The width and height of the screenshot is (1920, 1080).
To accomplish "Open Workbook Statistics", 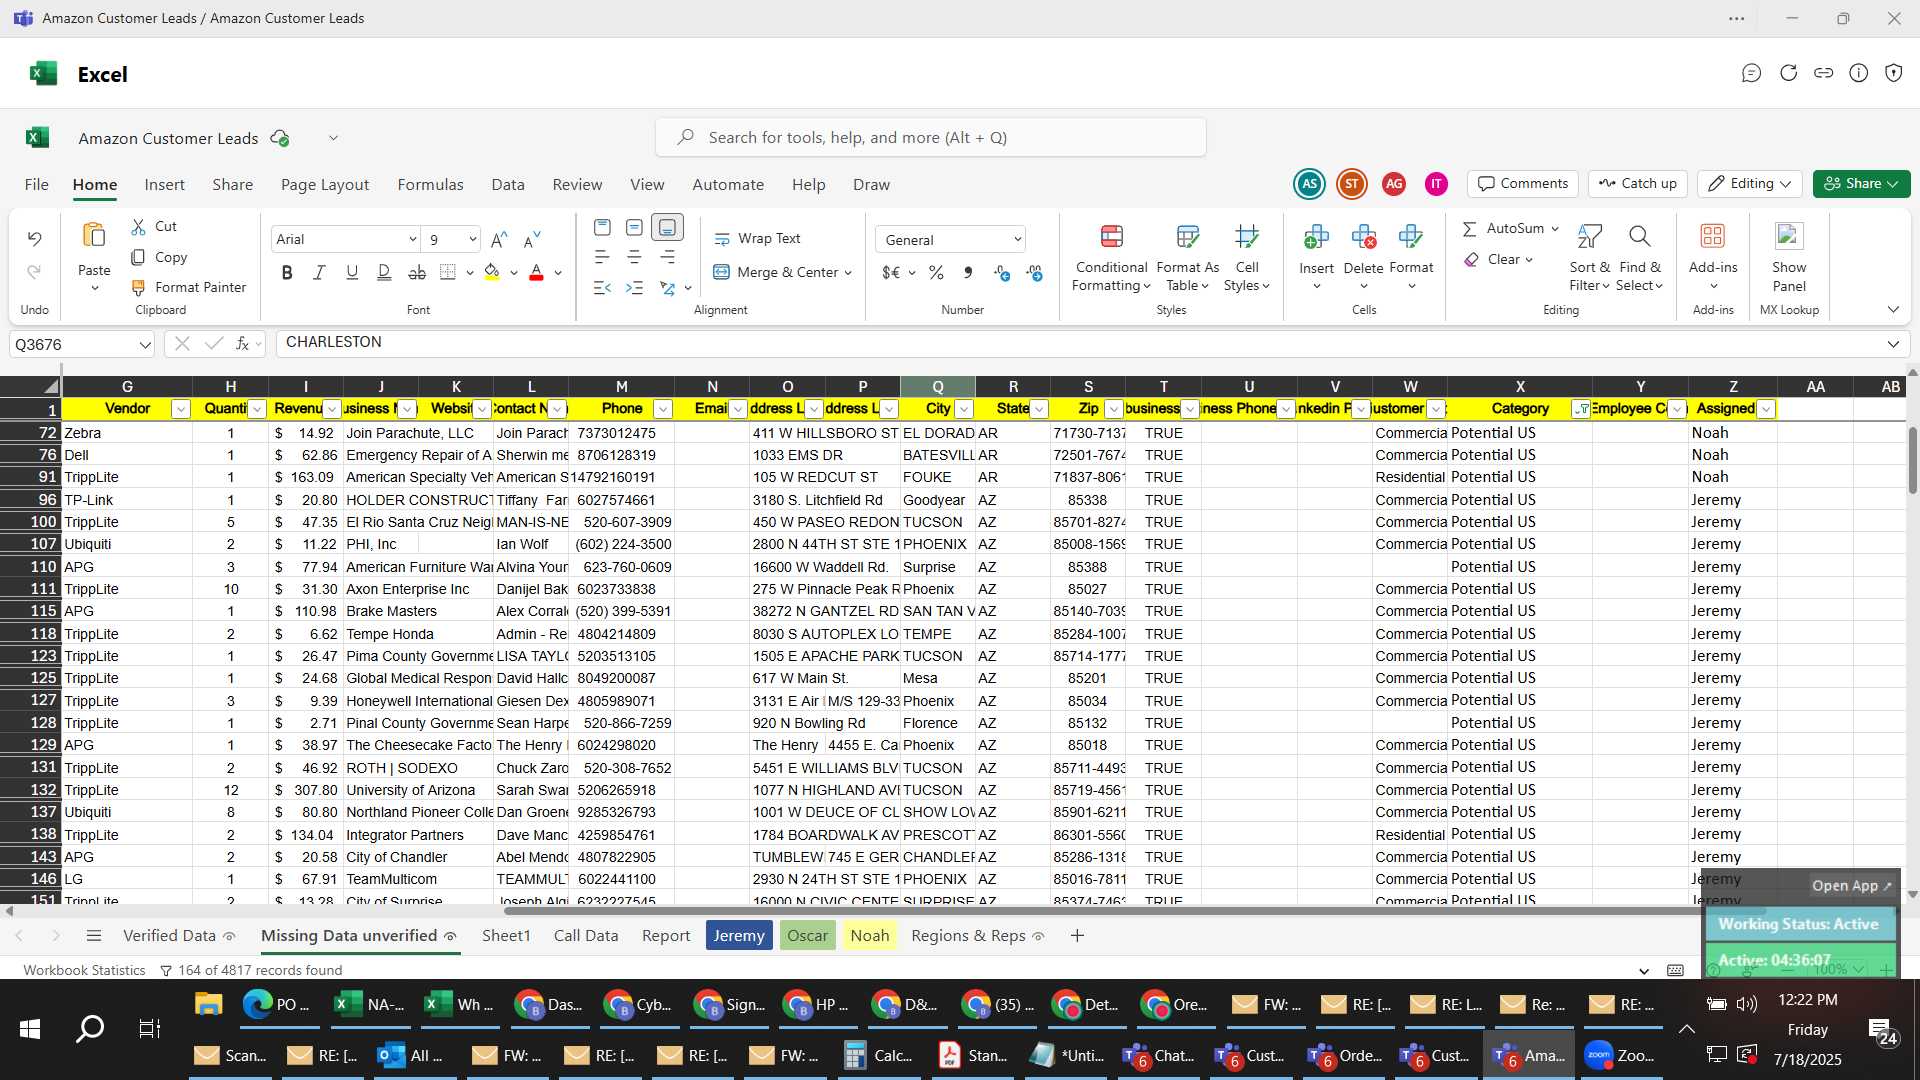I will (84, 970).
